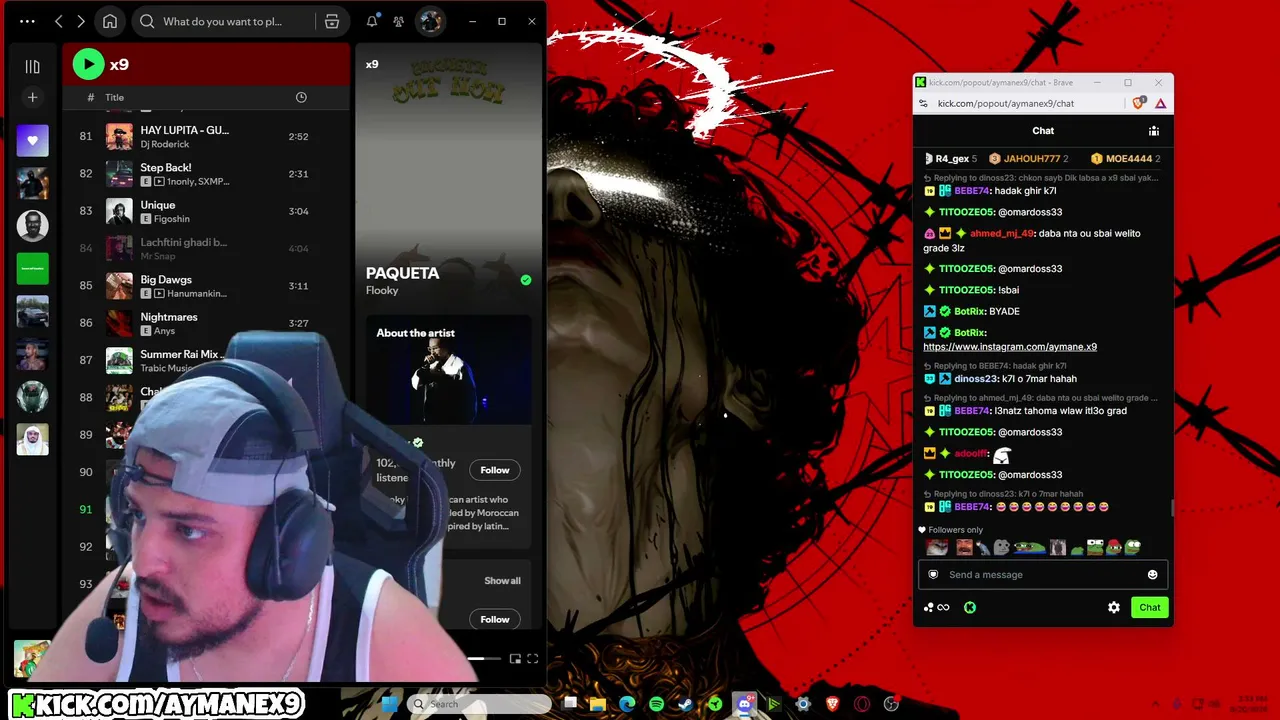This screenshot has height=720, width=1280.
Task: Create a new playlist with plus icon
Action: click(x=32, y=97)
